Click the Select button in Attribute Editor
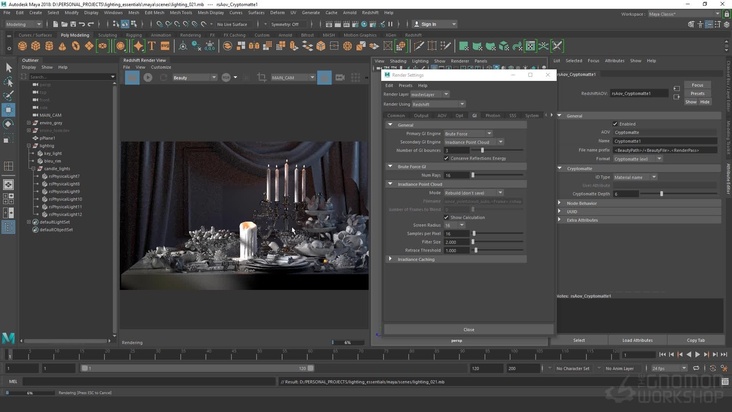Image resolution: width=732 pixels, height=412 pixels. coord(579,340)
